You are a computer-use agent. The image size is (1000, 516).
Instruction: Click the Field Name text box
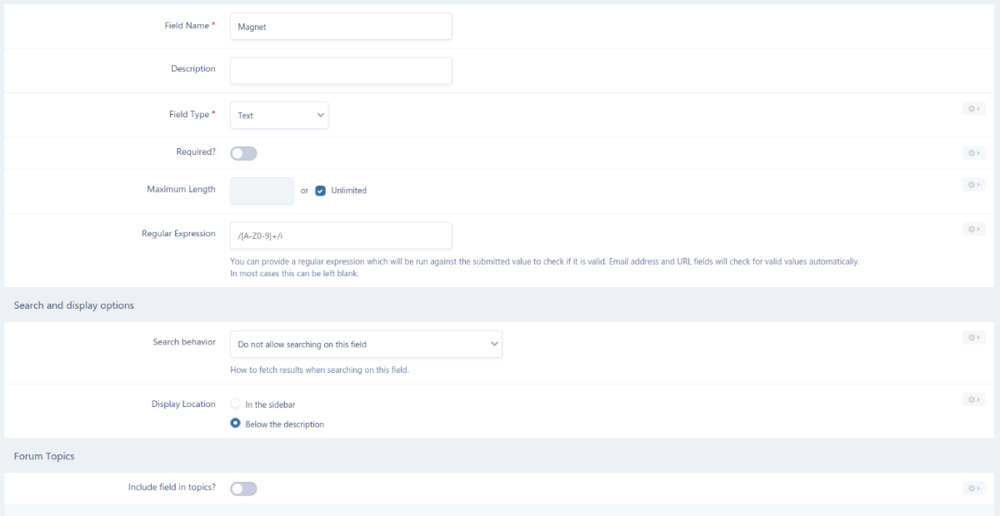(341, 27)
